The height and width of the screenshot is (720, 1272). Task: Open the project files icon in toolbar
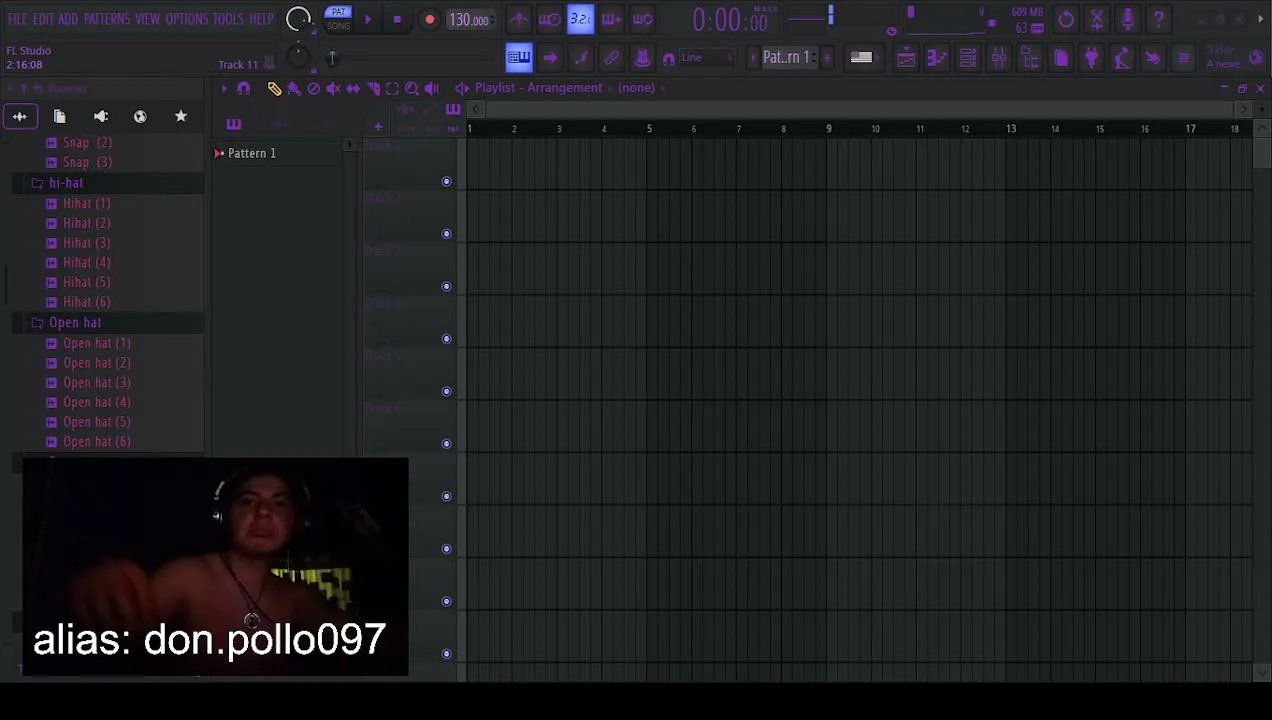pyautogui.click(x=1061, y=58)
